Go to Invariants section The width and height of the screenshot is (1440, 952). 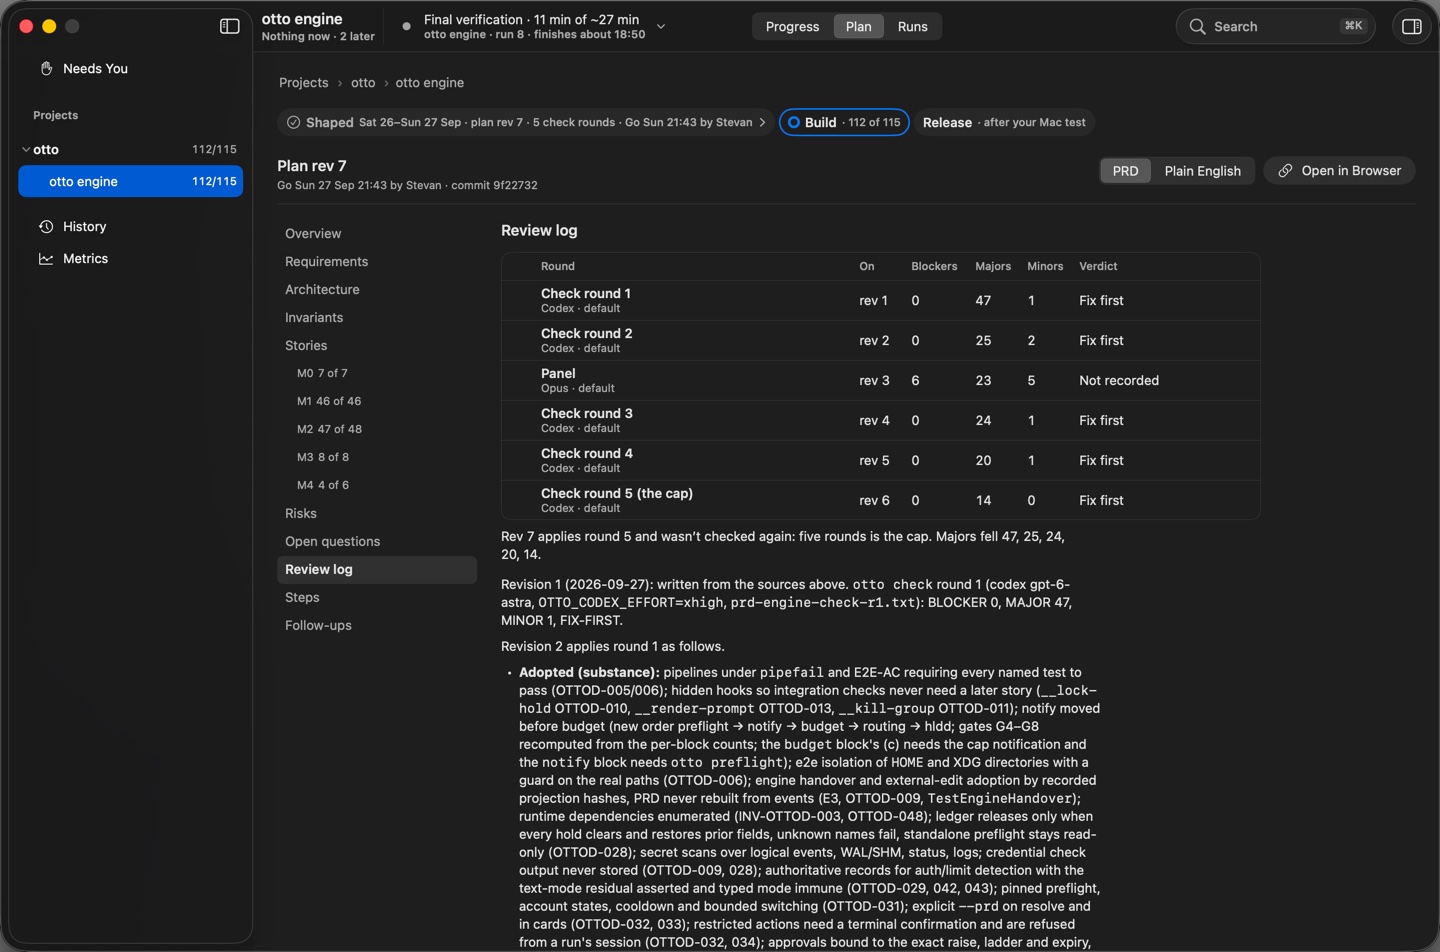(x=376, y=317)
